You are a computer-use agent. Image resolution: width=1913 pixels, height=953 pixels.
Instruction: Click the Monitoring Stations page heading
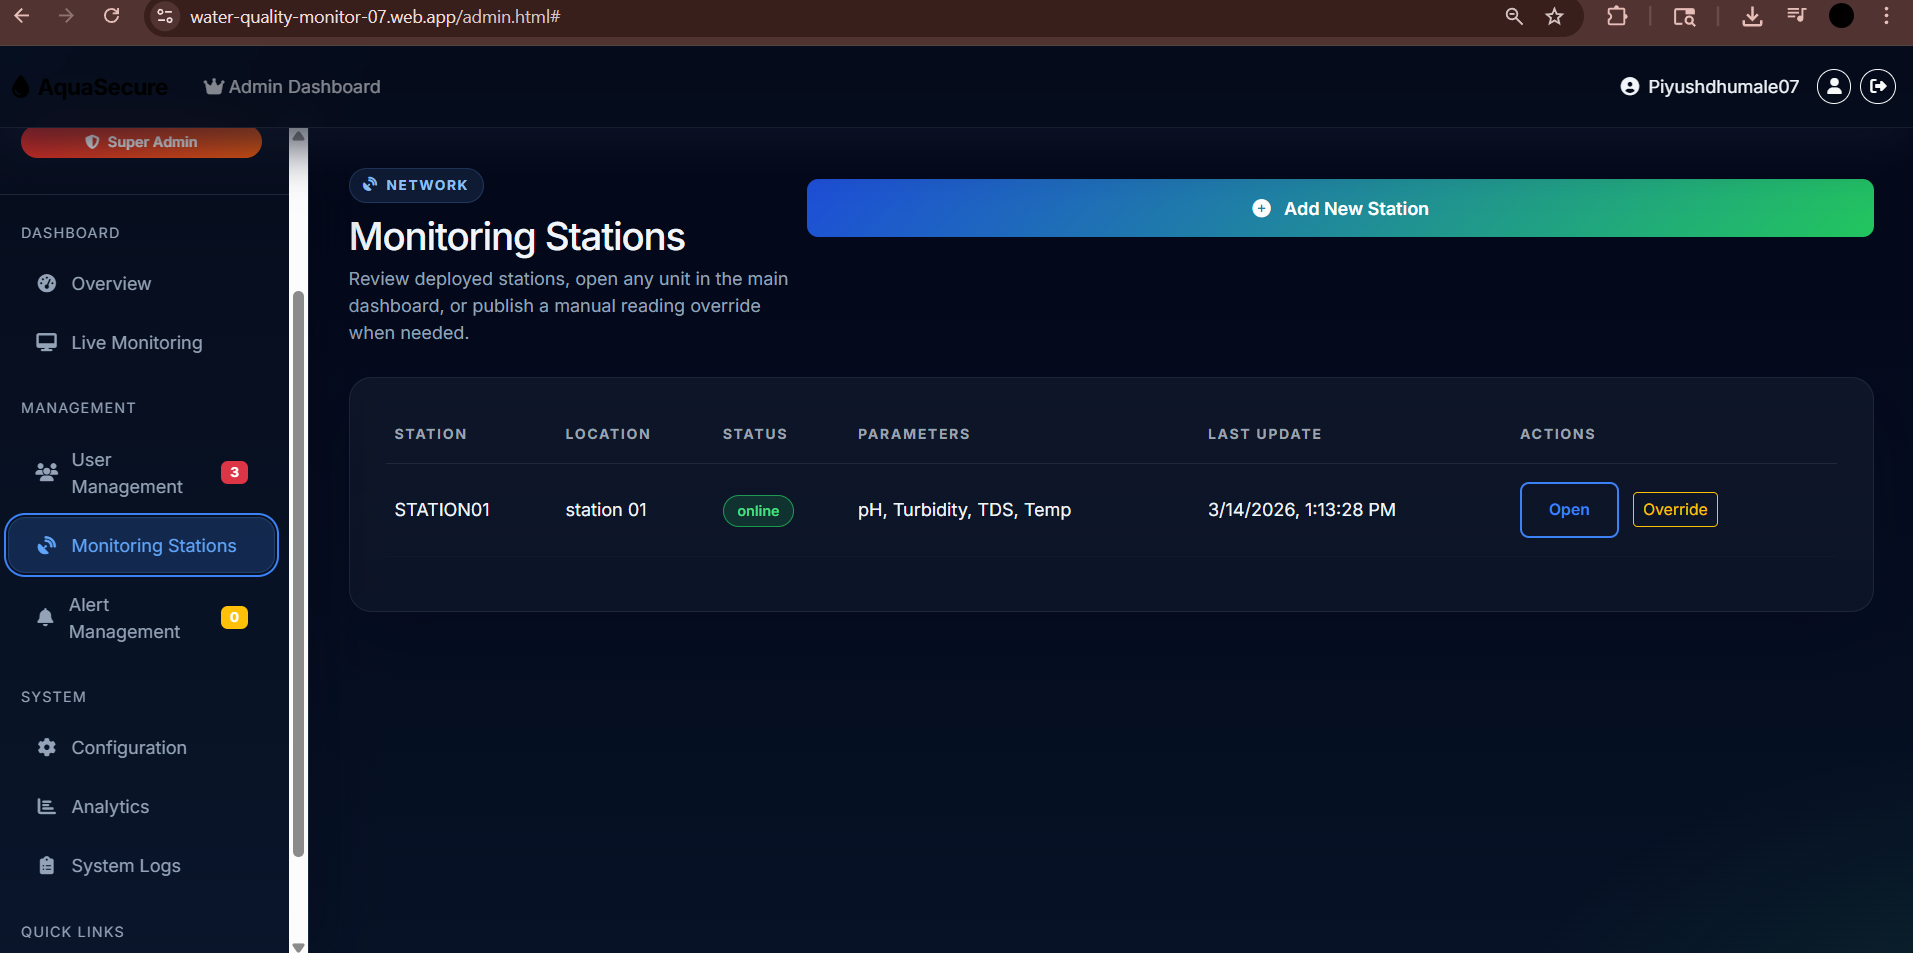click(517, 237)
